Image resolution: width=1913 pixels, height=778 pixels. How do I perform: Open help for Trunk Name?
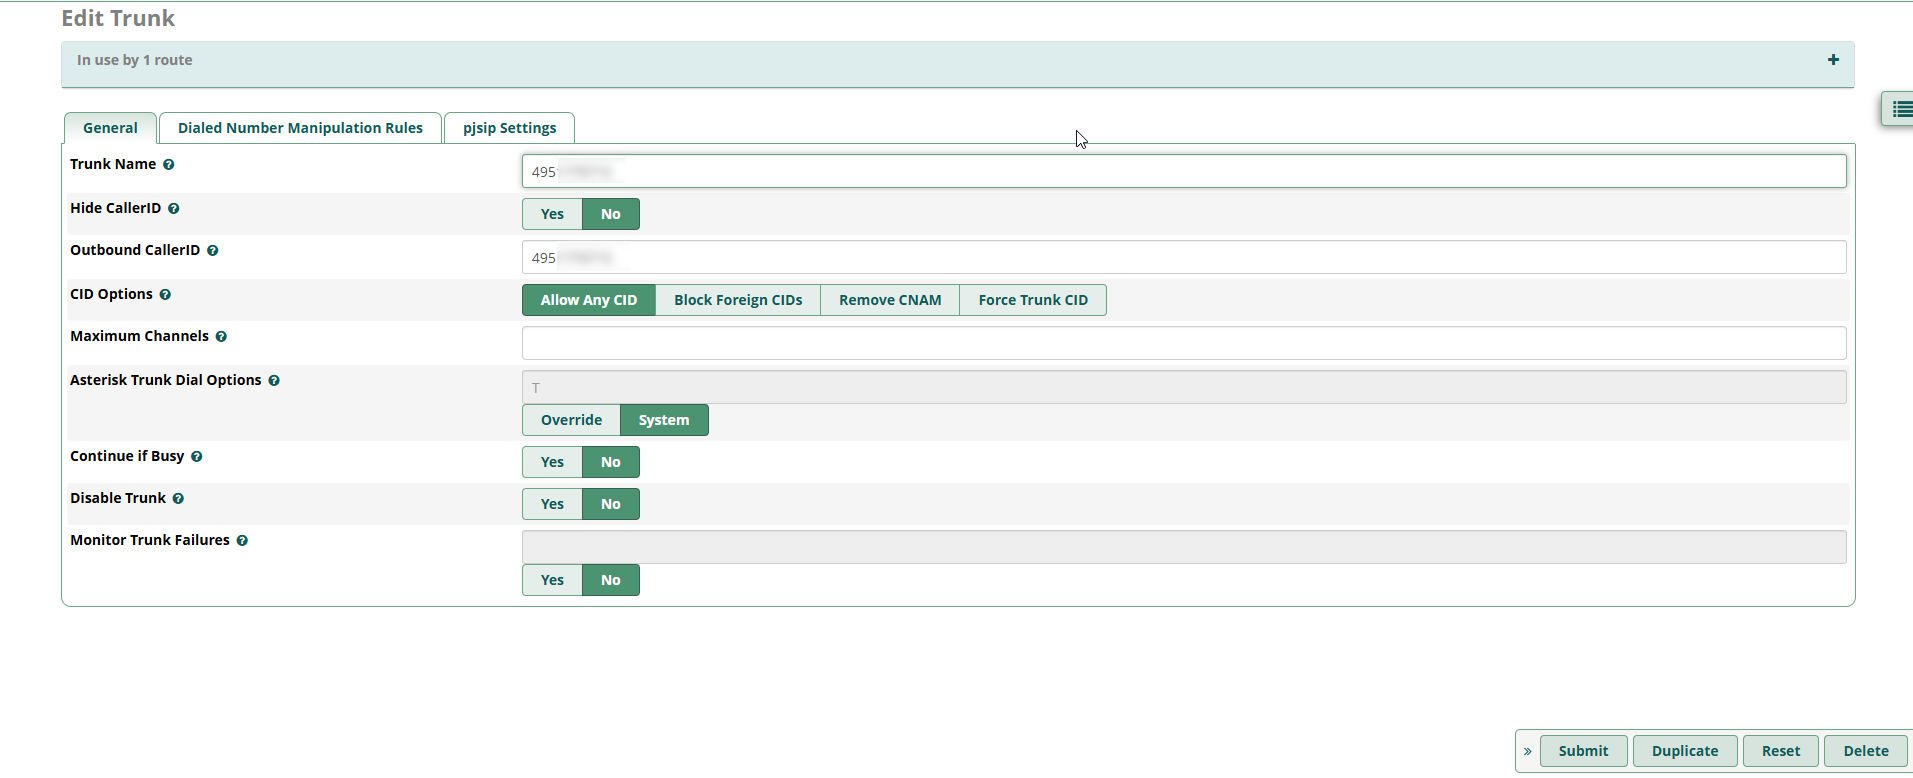pyautogui.click(x=169, y=165)
